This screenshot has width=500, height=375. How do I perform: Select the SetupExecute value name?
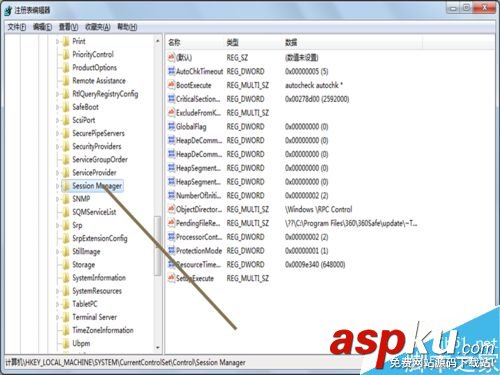click(x=195, y=278)
